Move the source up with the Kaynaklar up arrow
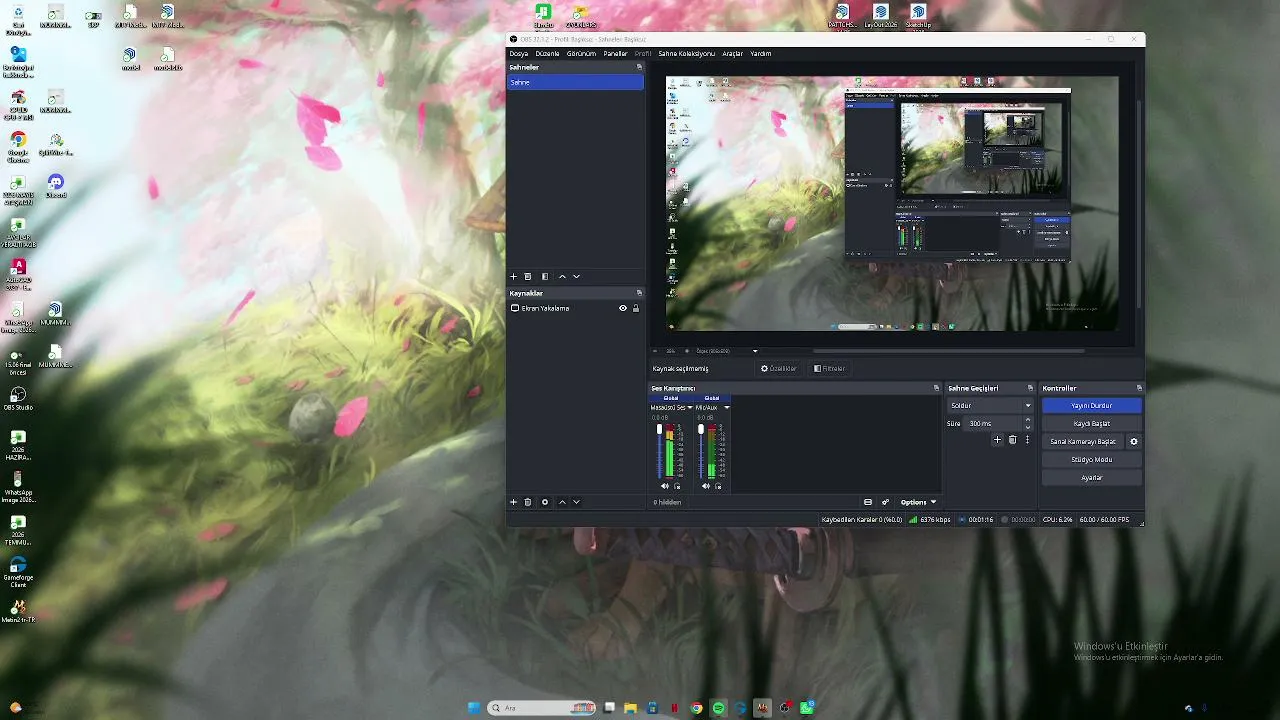The height and width of the screenshot is (720, 1280). tap(562, 502)
